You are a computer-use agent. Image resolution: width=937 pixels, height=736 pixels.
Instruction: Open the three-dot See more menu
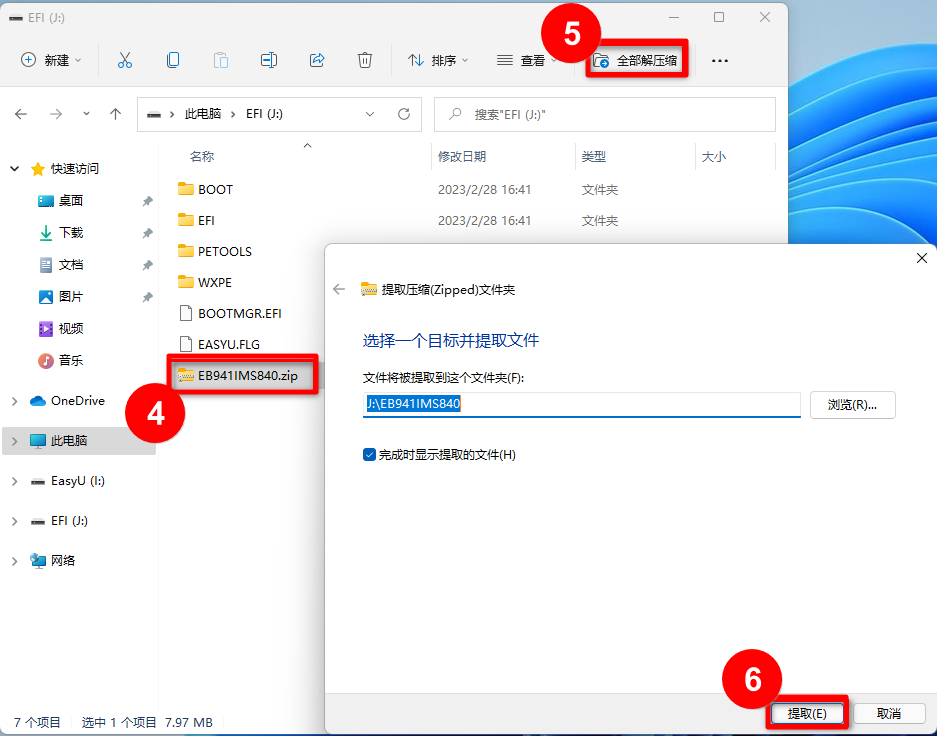point(719,61)
